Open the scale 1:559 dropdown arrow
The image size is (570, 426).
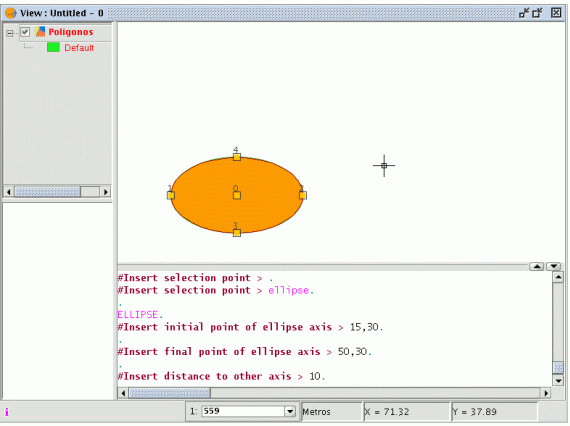coord(290,411)
